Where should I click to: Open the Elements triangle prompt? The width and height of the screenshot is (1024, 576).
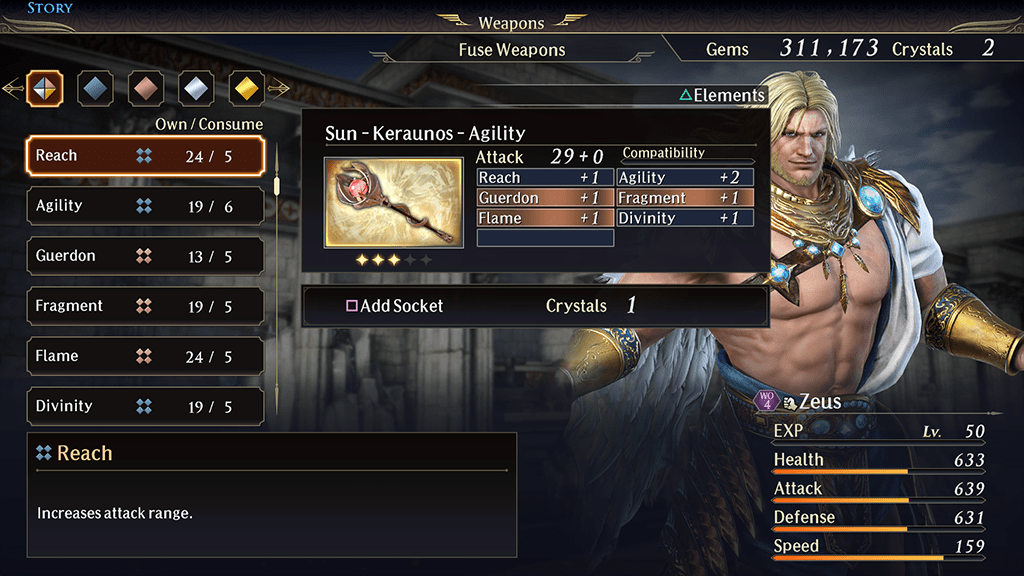pos(722,95)
